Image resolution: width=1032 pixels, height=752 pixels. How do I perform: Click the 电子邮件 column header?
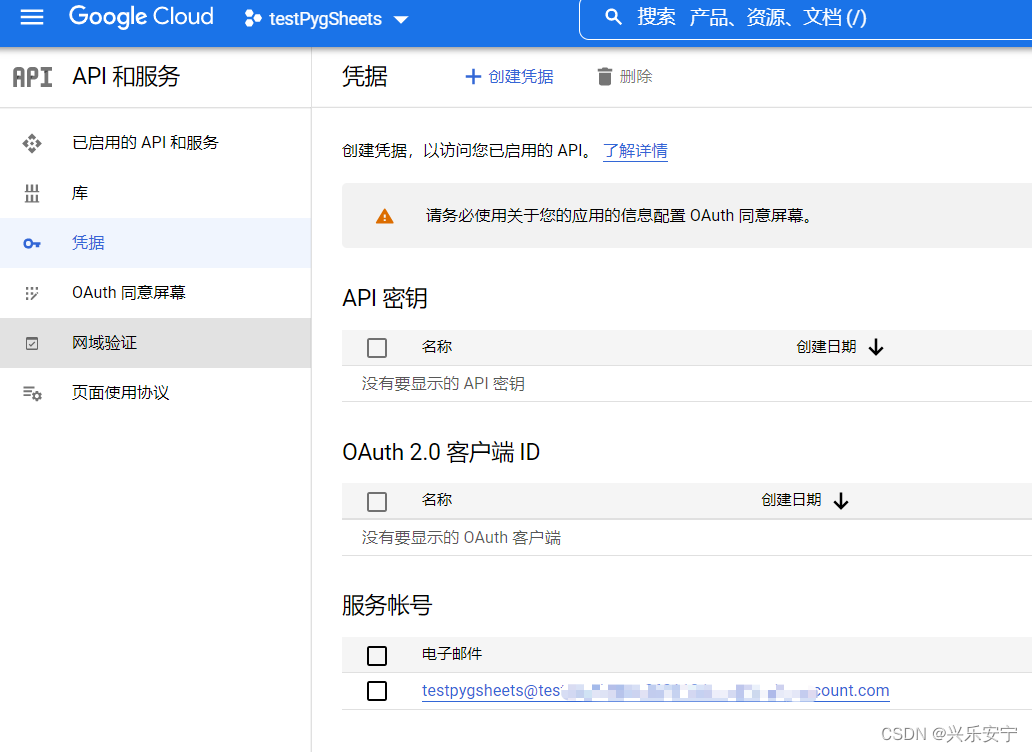pos(452,654)
